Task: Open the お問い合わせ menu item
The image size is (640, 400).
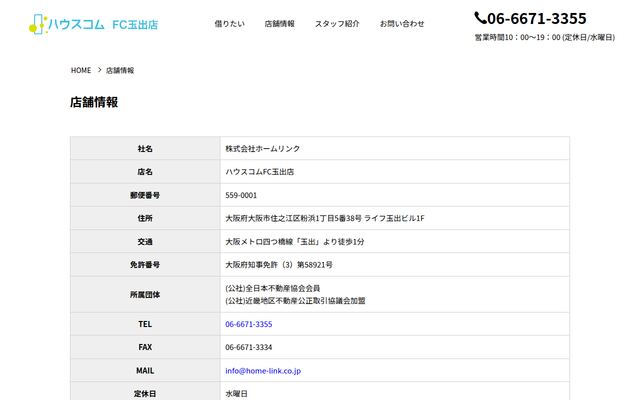Action: click(402, 24)
